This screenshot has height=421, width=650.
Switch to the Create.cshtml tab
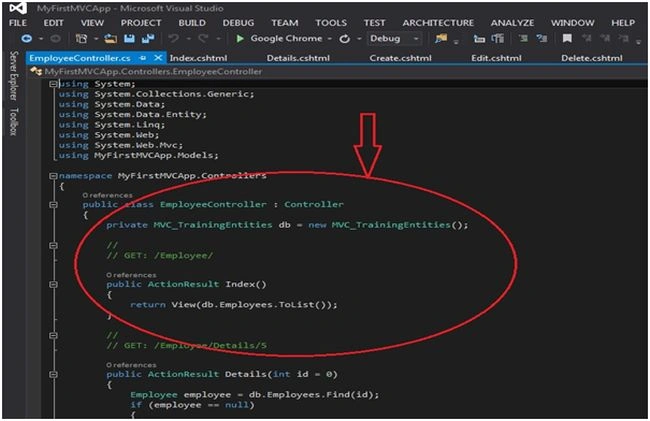[x=400, y=58]
